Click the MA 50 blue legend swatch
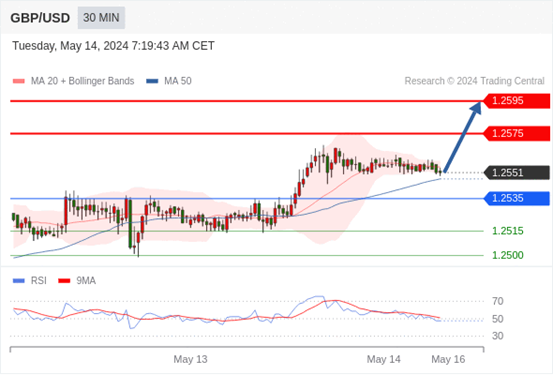Image resolution: width=553 pixels, height=375 pixels. point(152,81)
